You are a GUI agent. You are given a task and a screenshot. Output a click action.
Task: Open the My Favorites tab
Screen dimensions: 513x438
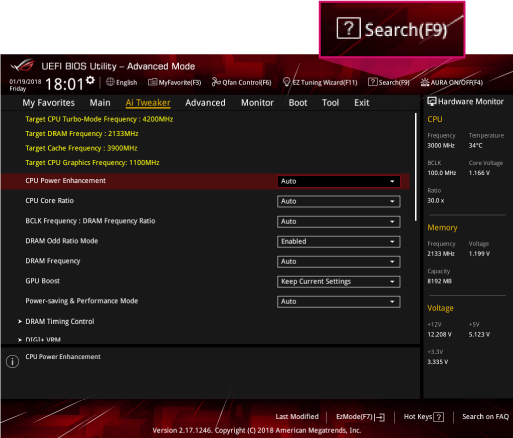tap(49, 103)
